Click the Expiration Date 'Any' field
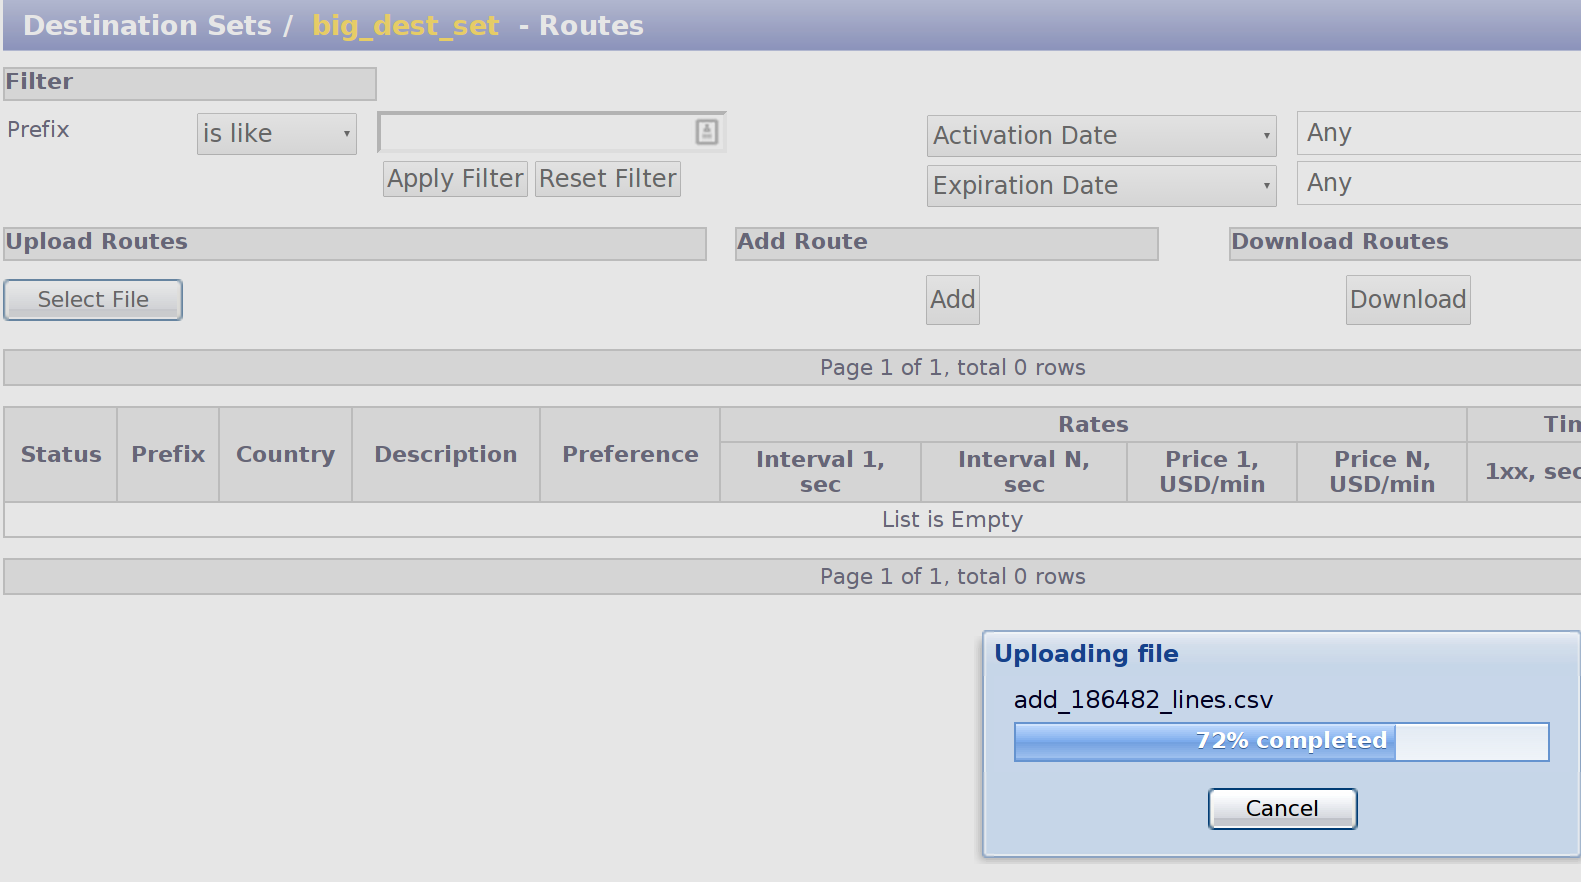The width and height of the screenshot is (1581, 882). [x=1438, y=183]
